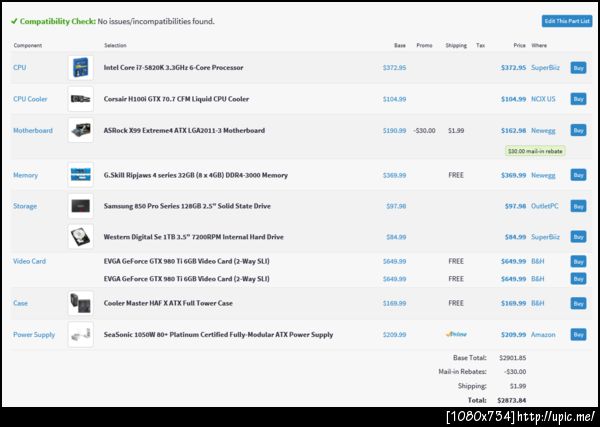The height and width of the screenshot is (427, 600).
Task: Open the Storage component link
Action: click(25, 206)
